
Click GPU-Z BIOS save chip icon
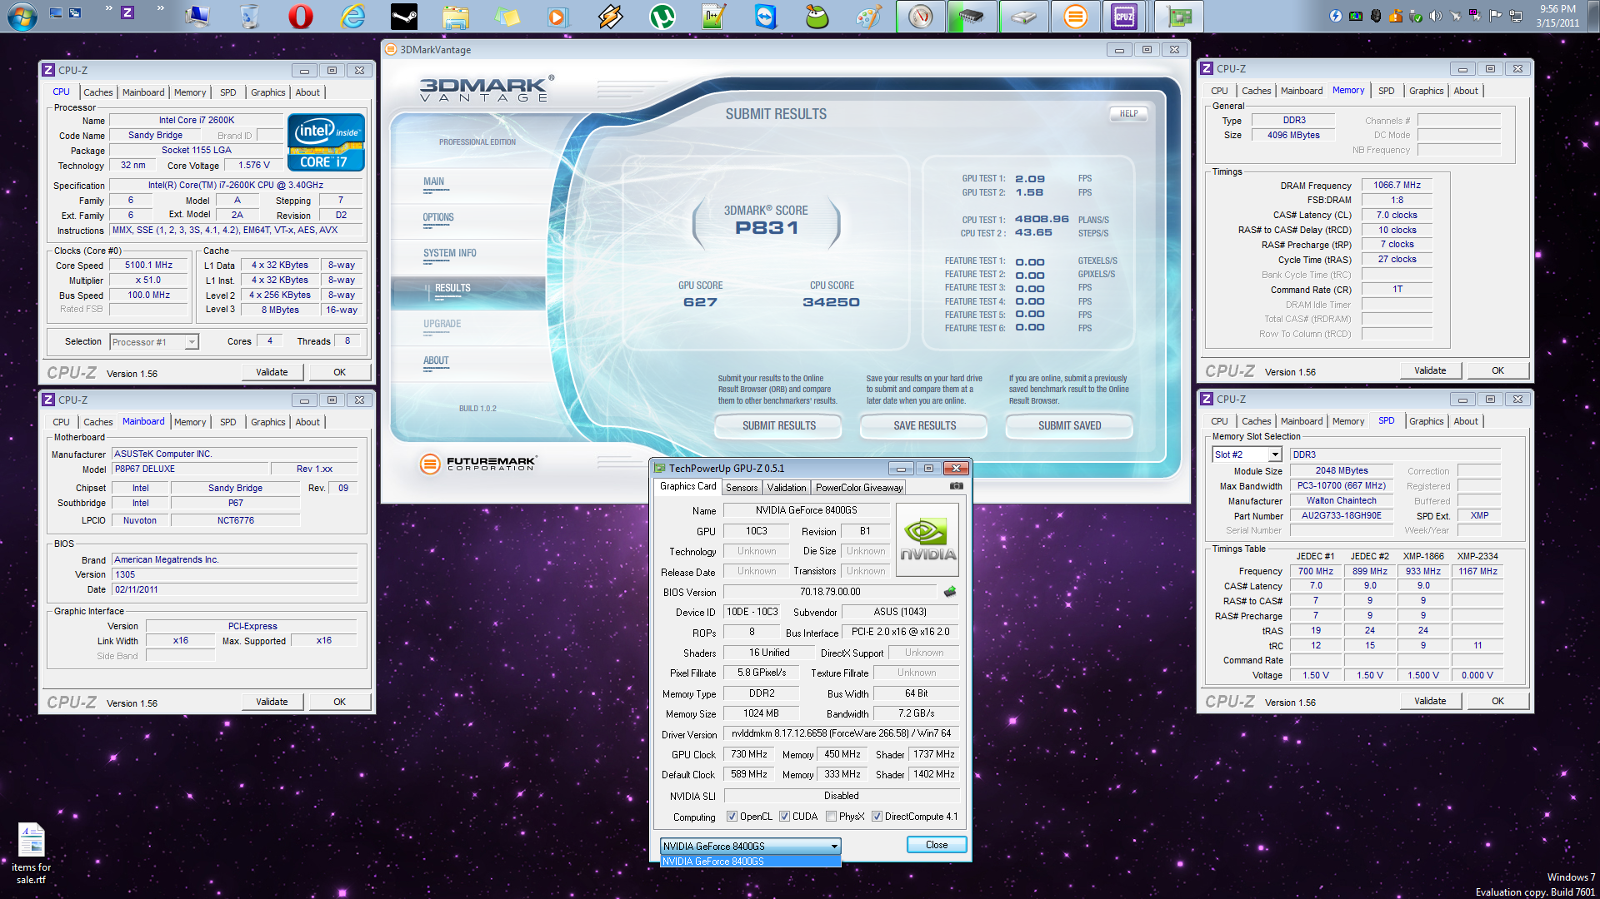click(x=950, y=591)
